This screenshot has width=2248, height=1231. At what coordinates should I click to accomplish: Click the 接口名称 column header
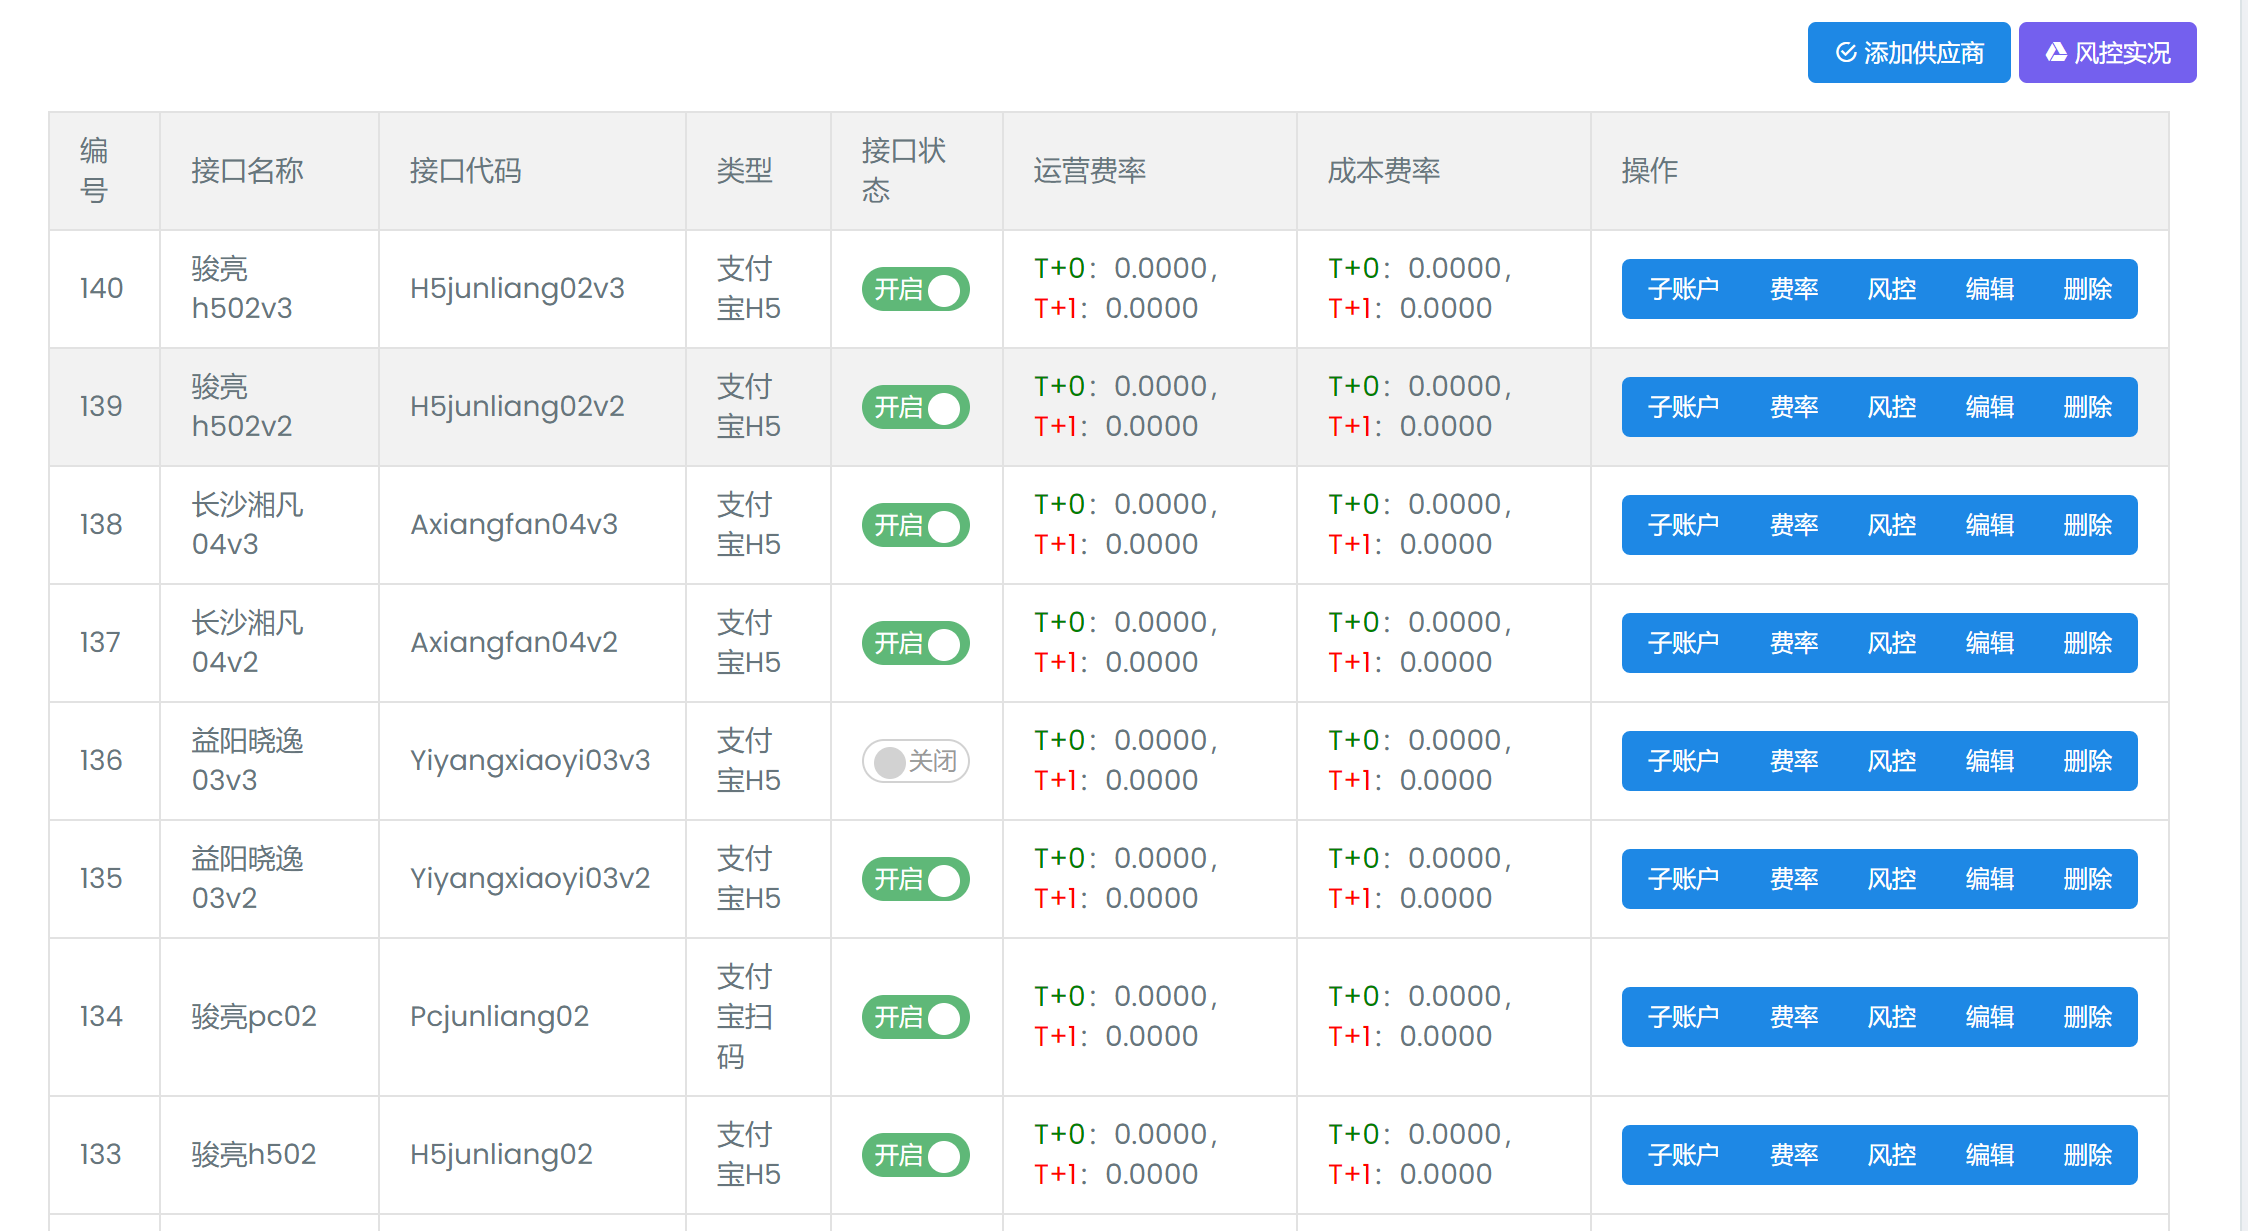[x=247, y=171]
